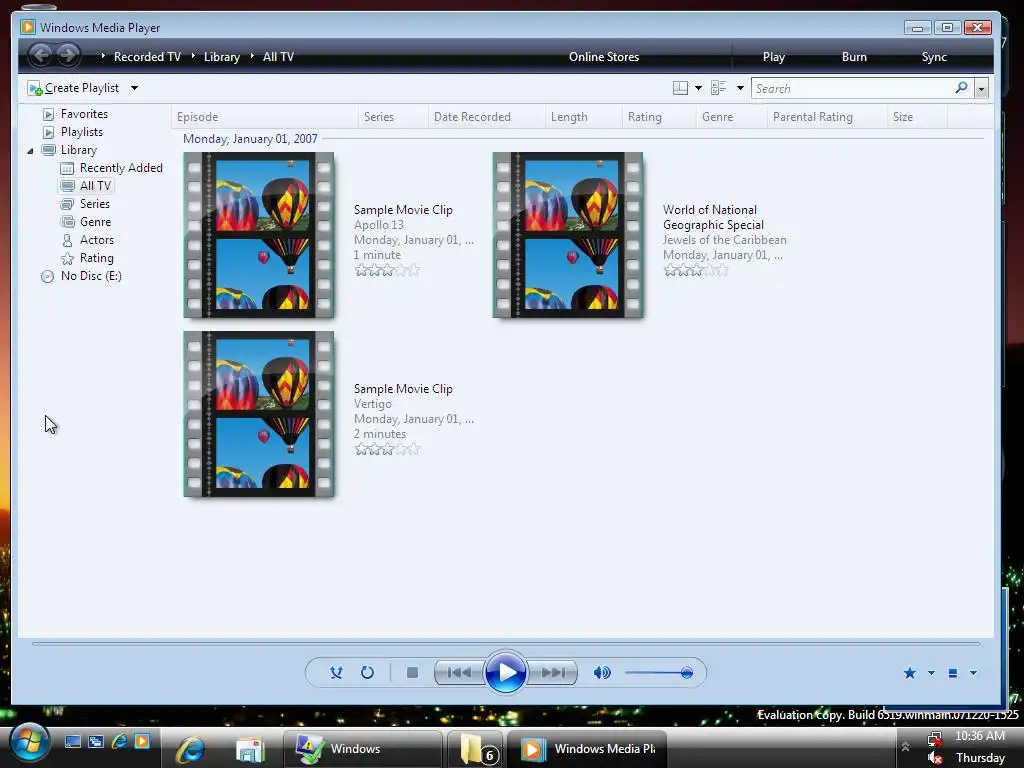Start playback with the Play button

coord(505,673)
